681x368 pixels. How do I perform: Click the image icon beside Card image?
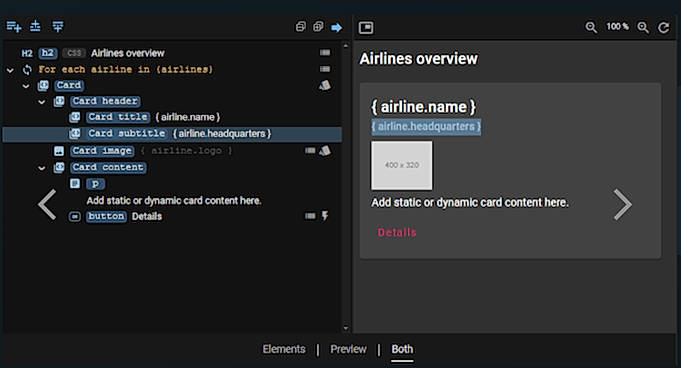pyautogui.click(x=59, y=151)
